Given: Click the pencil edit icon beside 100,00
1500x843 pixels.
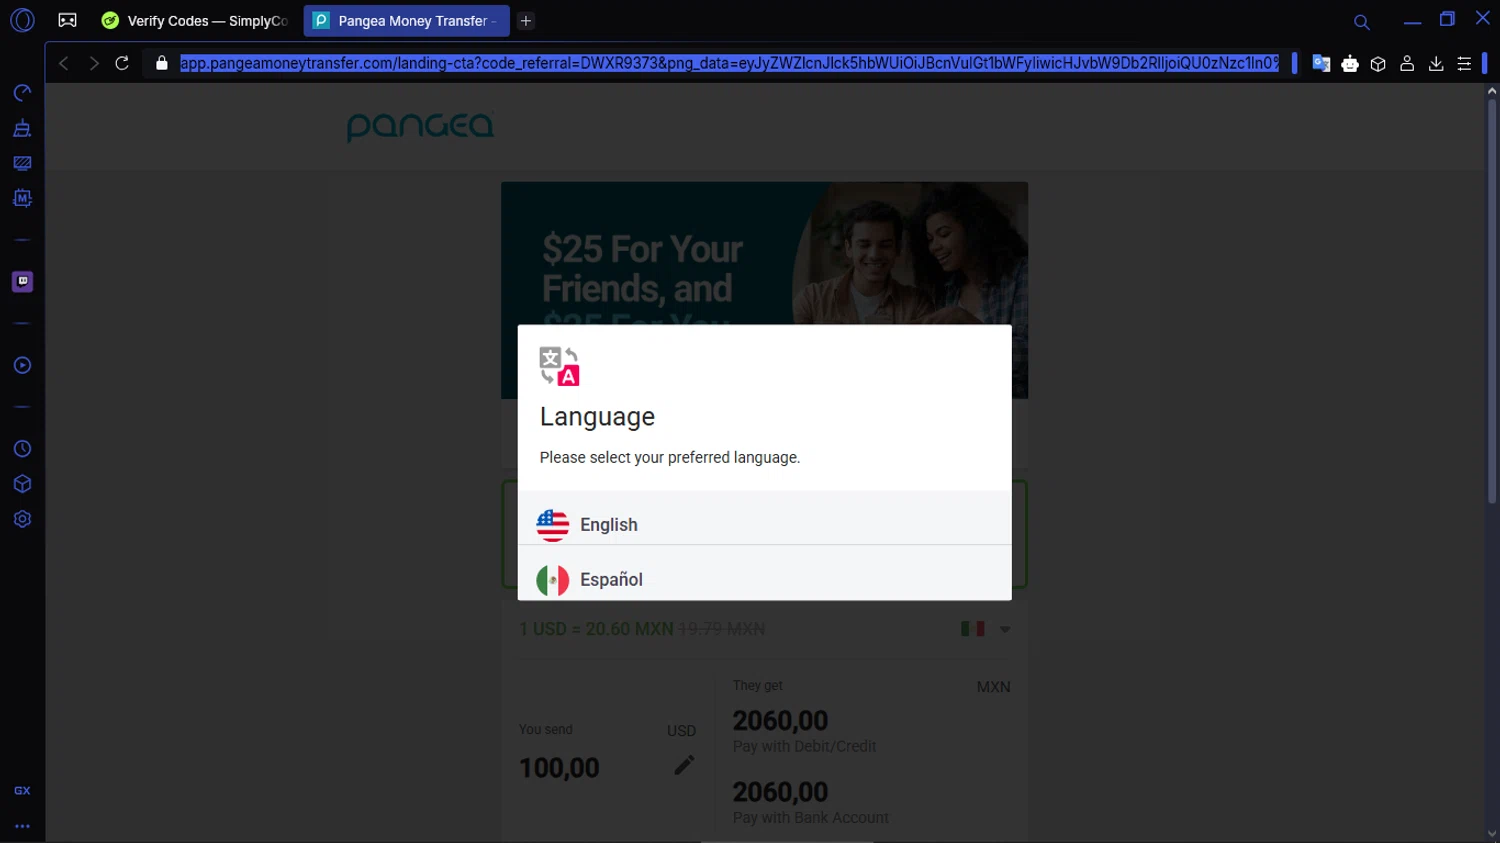Looking at the screenshot, I should pos(684,765).
